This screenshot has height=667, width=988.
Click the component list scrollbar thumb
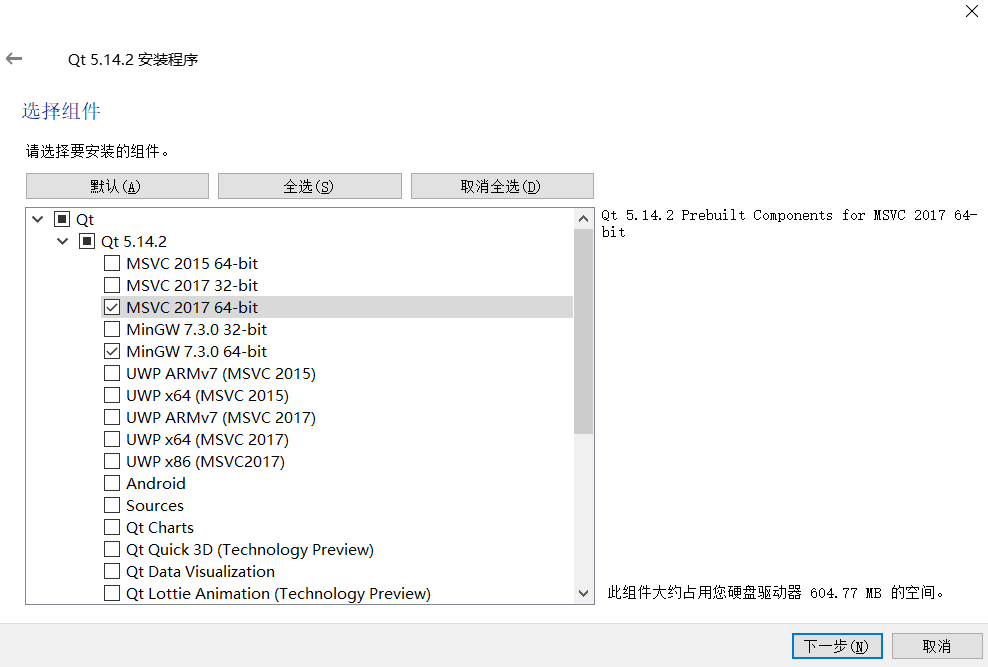point(583,331)
